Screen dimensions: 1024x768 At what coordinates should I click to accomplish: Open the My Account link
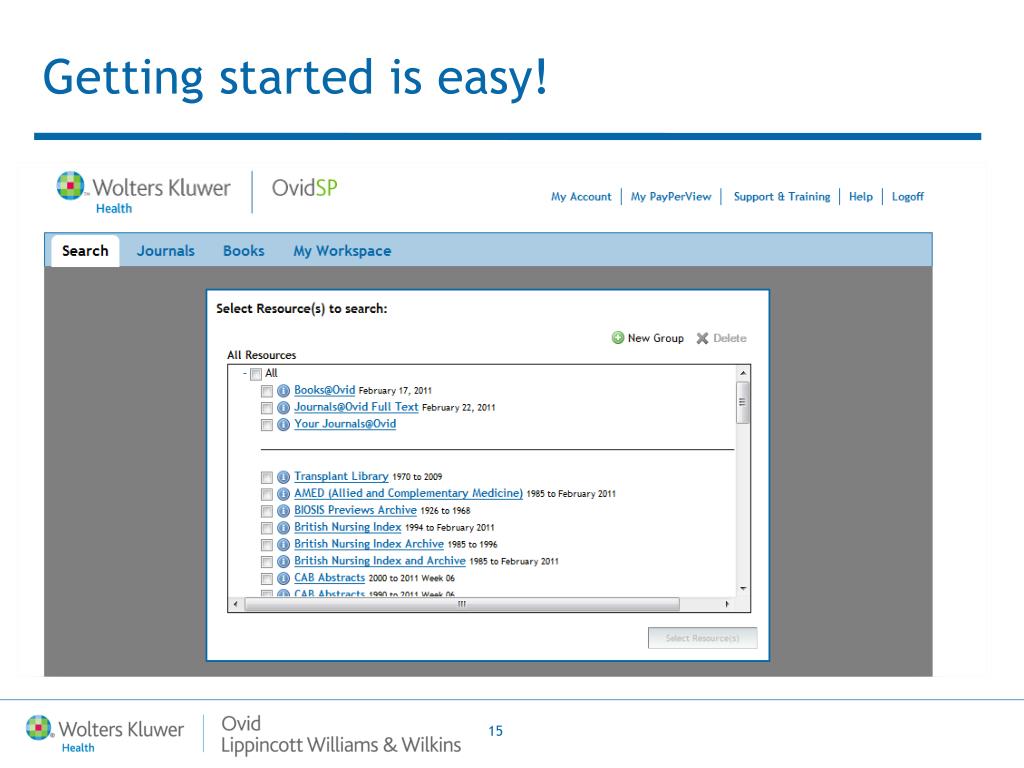pyautogui.click(x=581, y=197)
